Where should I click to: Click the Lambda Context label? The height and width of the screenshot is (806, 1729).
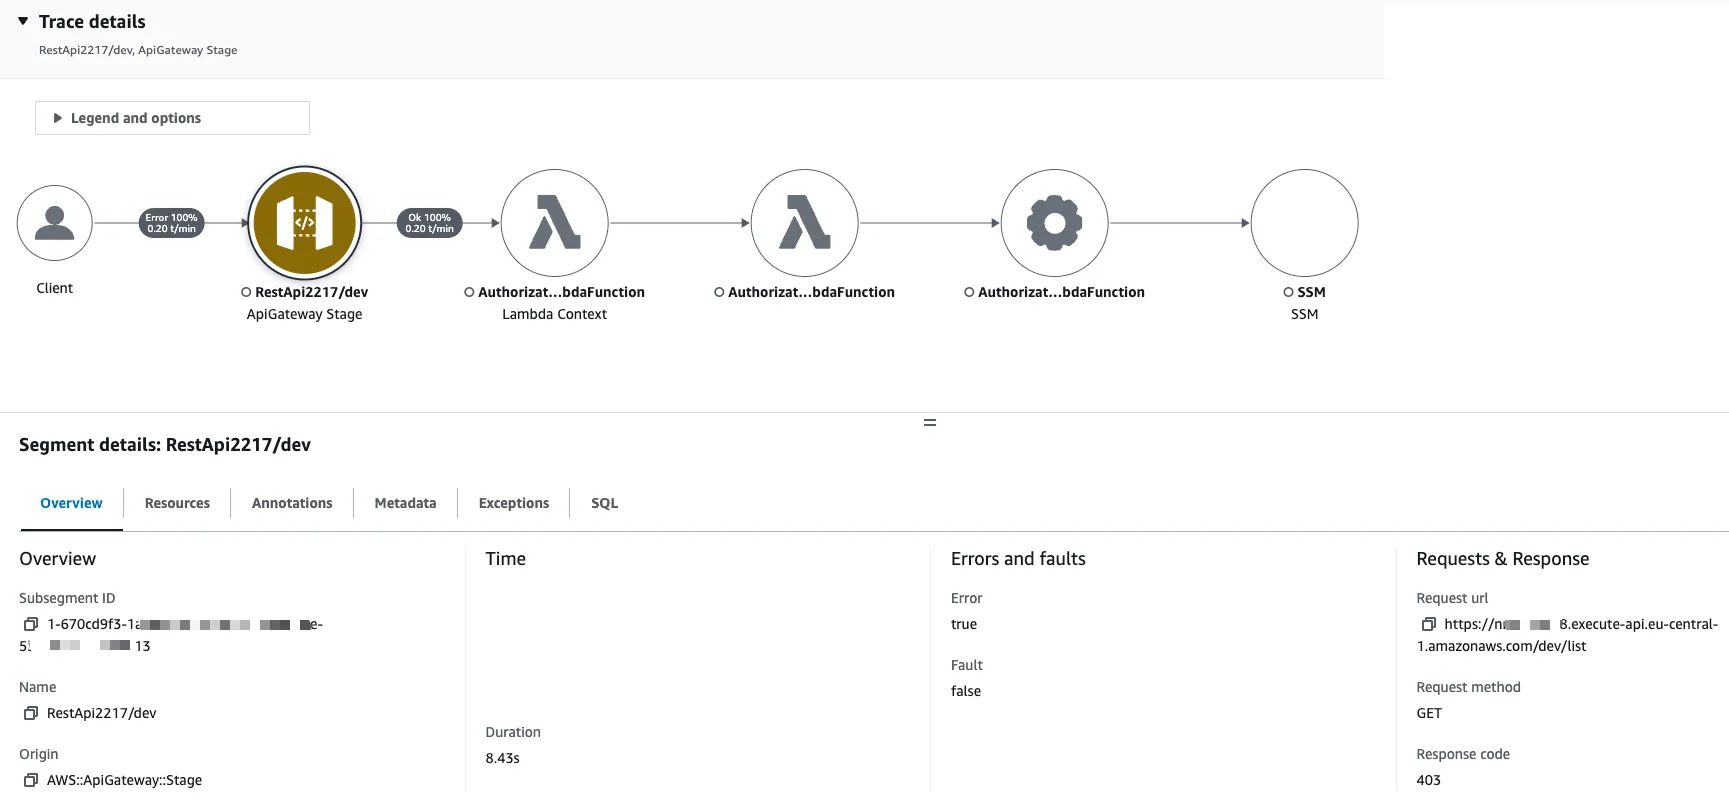554,314
